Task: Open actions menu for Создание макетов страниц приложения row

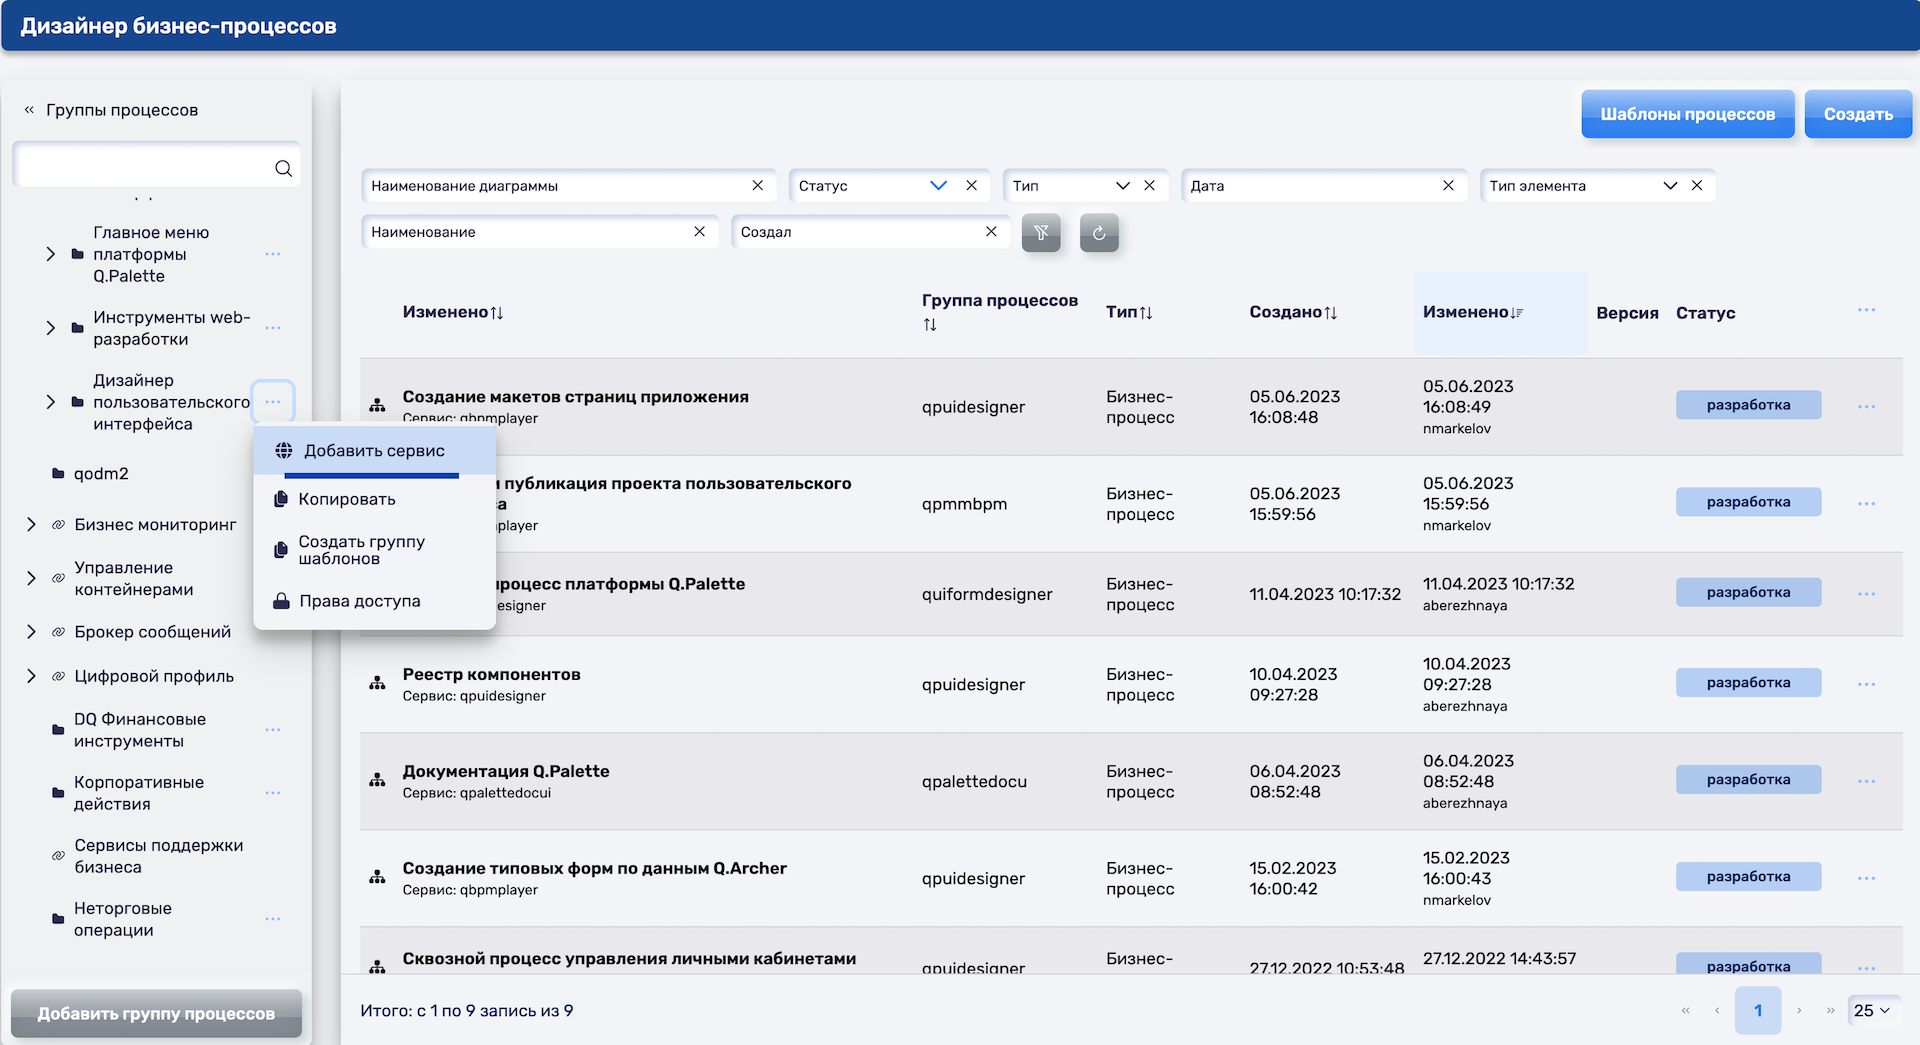Action: (x=1866, y=407)
